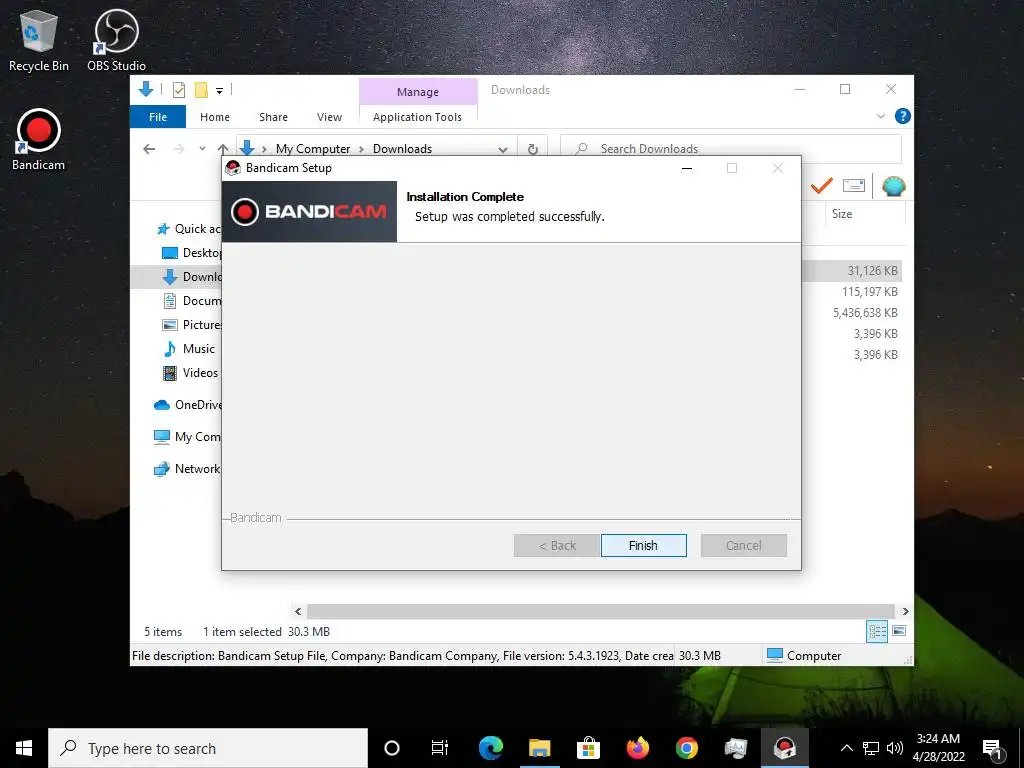The height and width of the screenshot is (768, 1024).
Task: Click the left arrow of the horizontal scrollbar
Action: [x=298, y=611]
